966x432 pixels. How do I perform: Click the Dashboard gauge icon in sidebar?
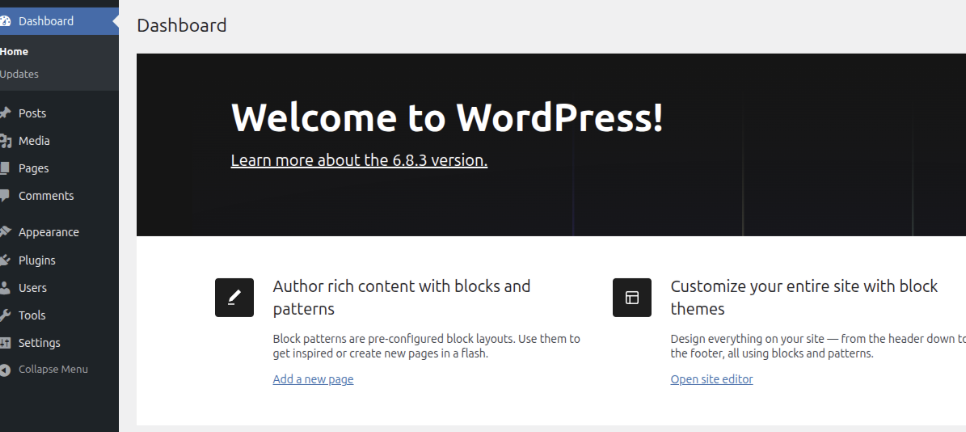pyautogui.click(x=5, y=21)
